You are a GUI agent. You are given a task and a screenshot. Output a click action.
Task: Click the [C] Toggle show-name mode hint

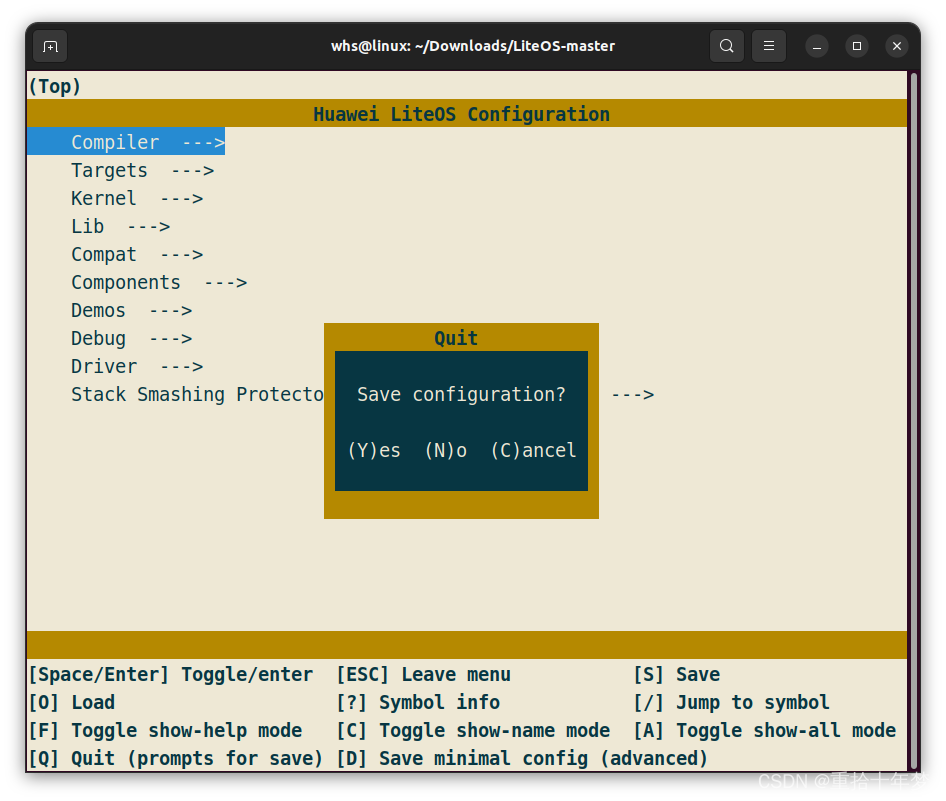pyautogui.click(x=473, y=730)
